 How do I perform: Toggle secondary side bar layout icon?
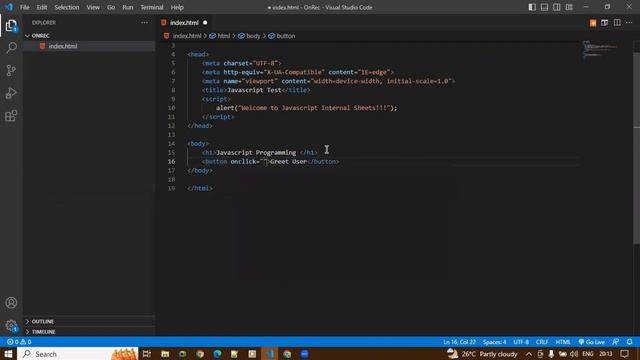tap(556, 7)
